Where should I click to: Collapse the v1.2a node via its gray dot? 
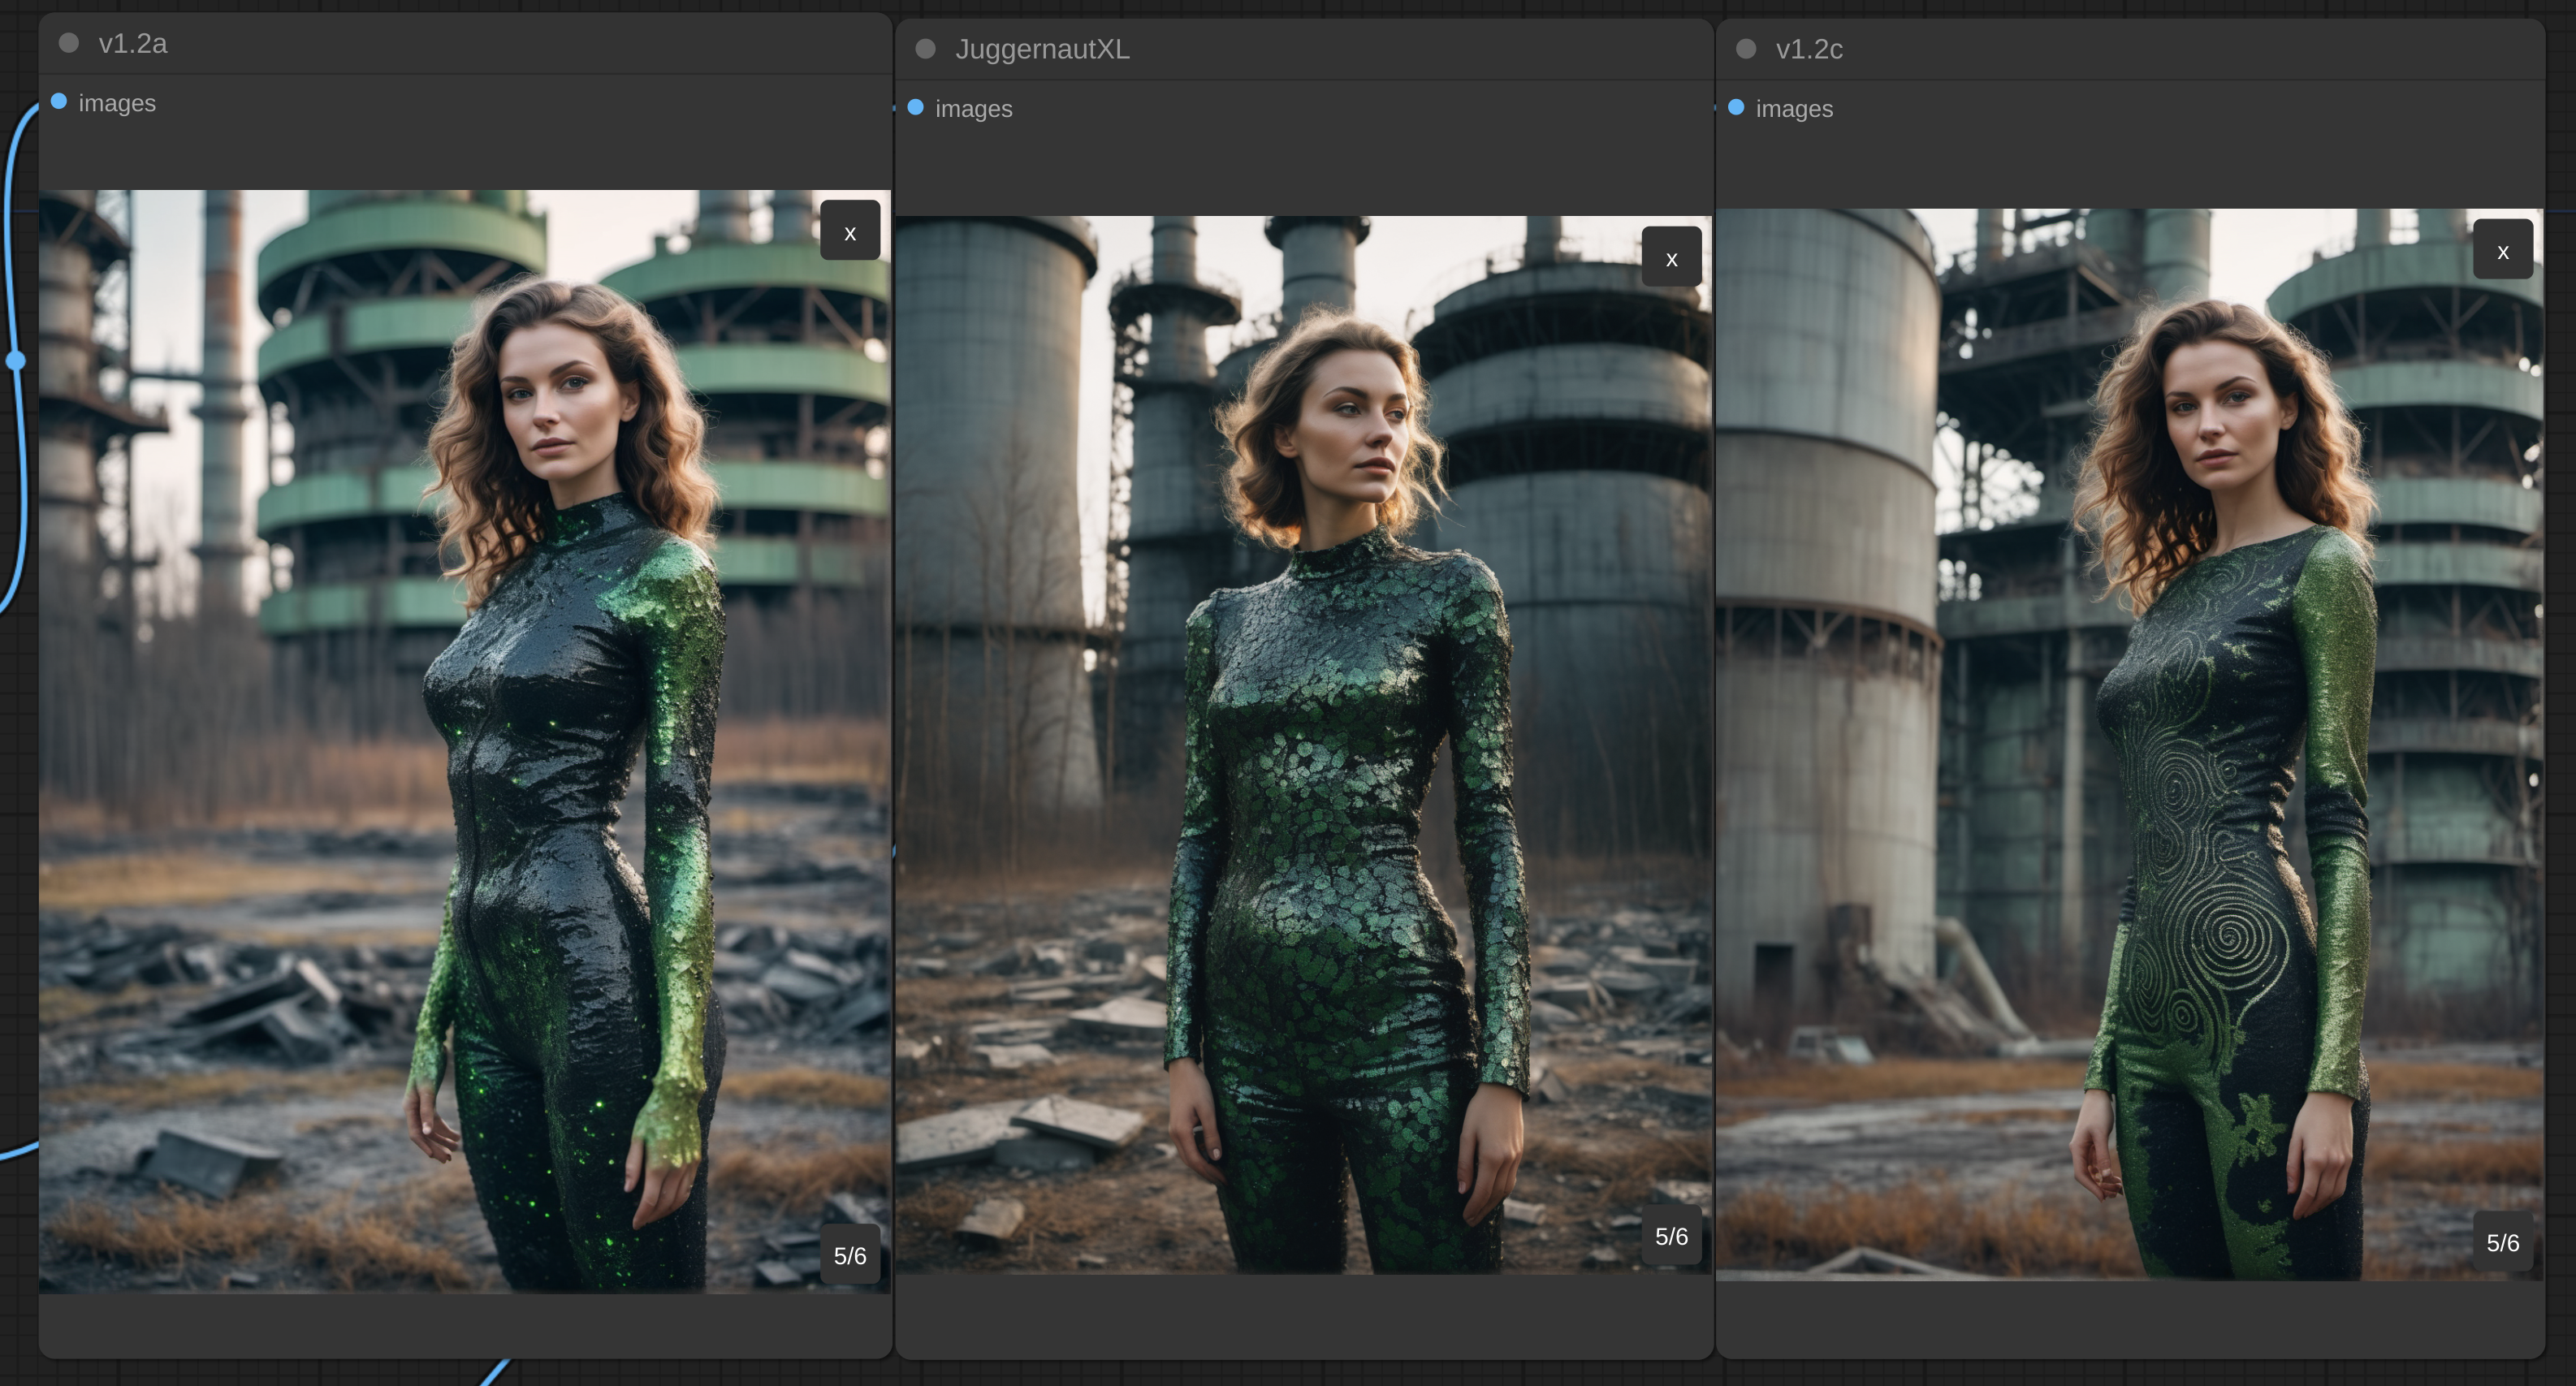(x=69, y=43)
